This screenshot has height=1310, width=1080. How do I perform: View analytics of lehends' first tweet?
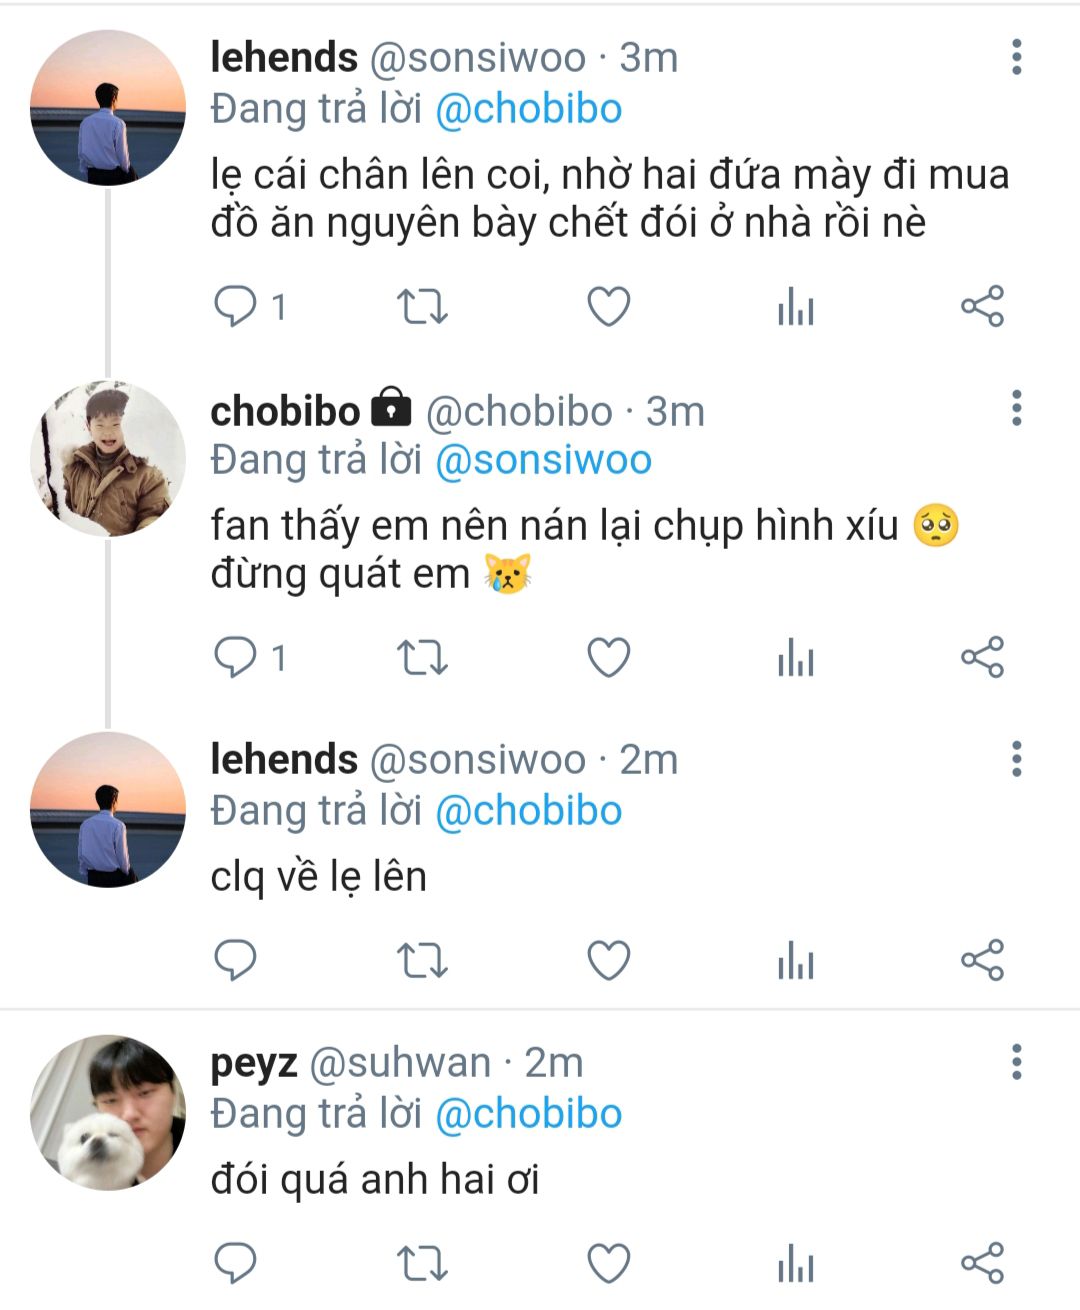[796, 306]
